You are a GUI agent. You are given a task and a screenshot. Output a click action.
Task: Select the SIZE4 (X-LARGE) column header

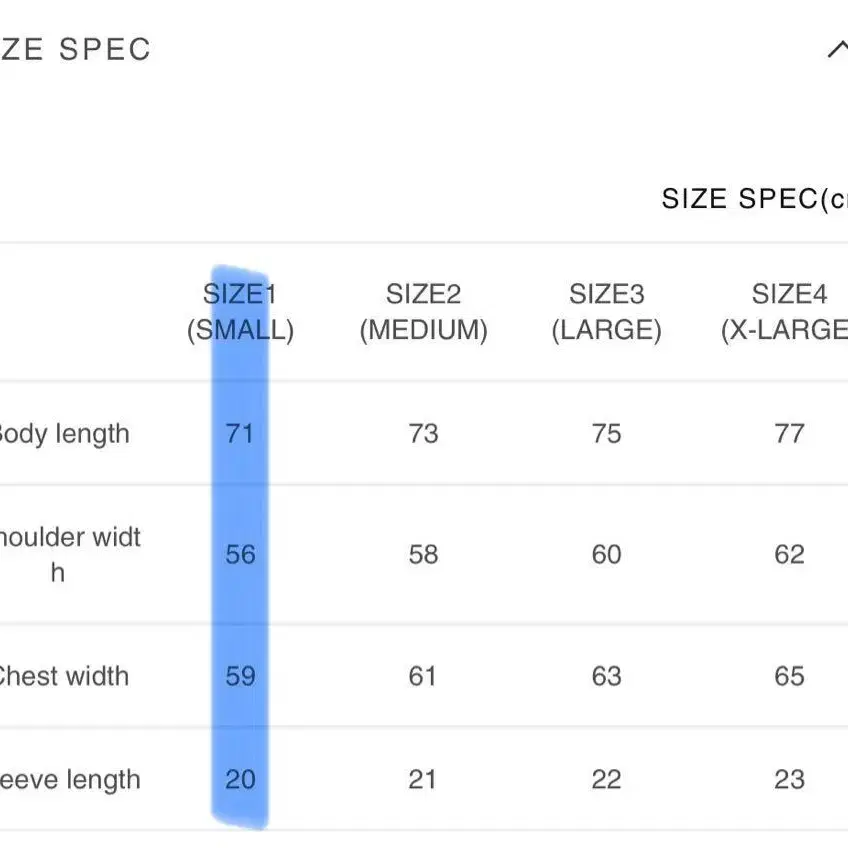pos(784,312)
